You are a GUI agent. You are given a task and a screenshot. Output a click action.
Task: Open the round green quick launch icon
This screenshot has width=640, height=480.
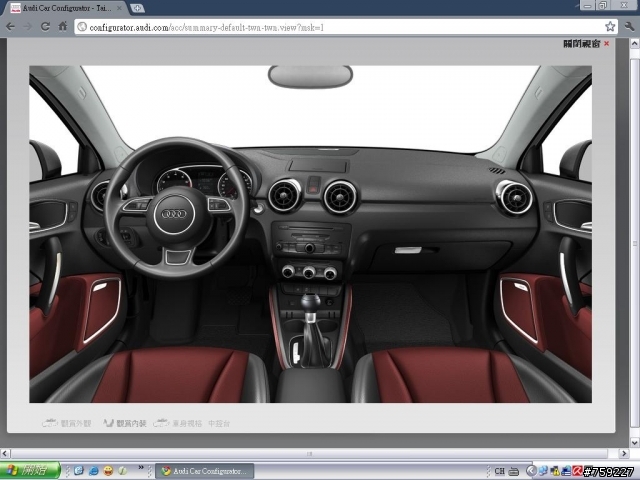(122, 471)
